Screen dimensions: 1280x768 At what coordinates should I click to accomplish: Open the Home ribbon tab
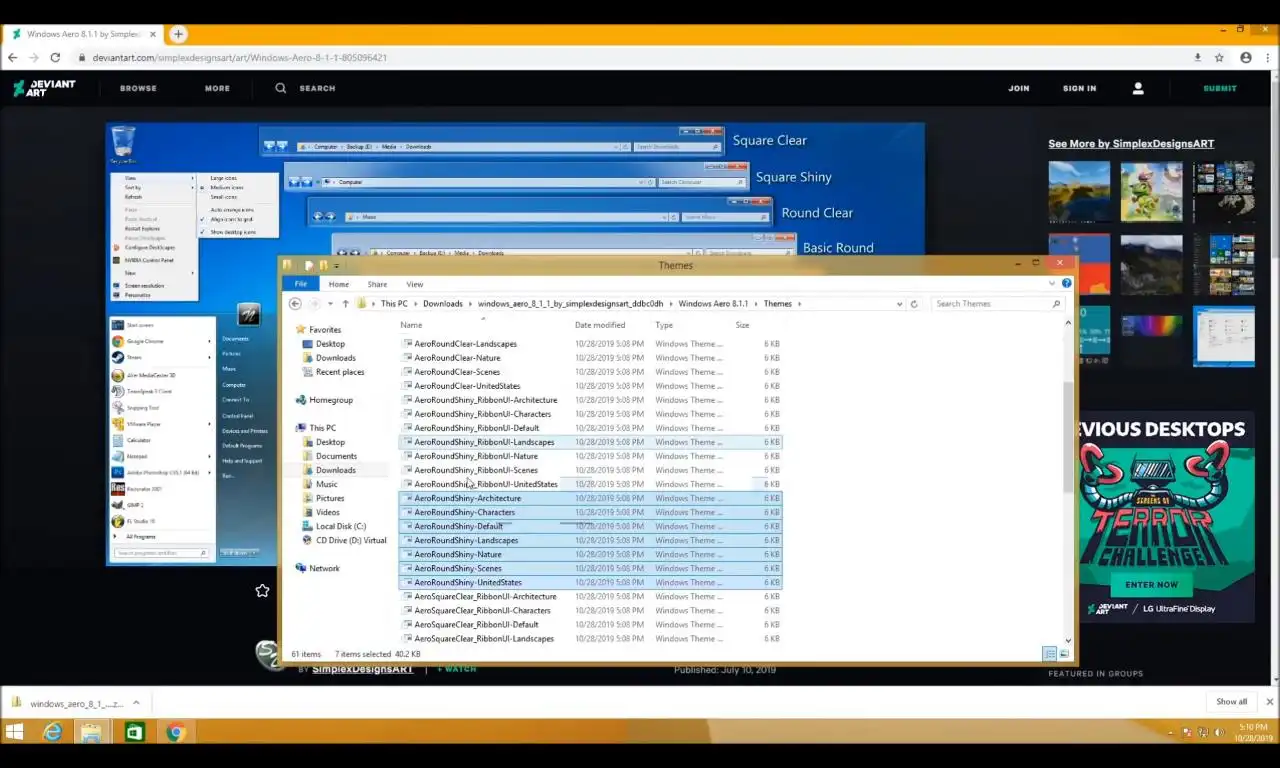click(x=339, y=284)
